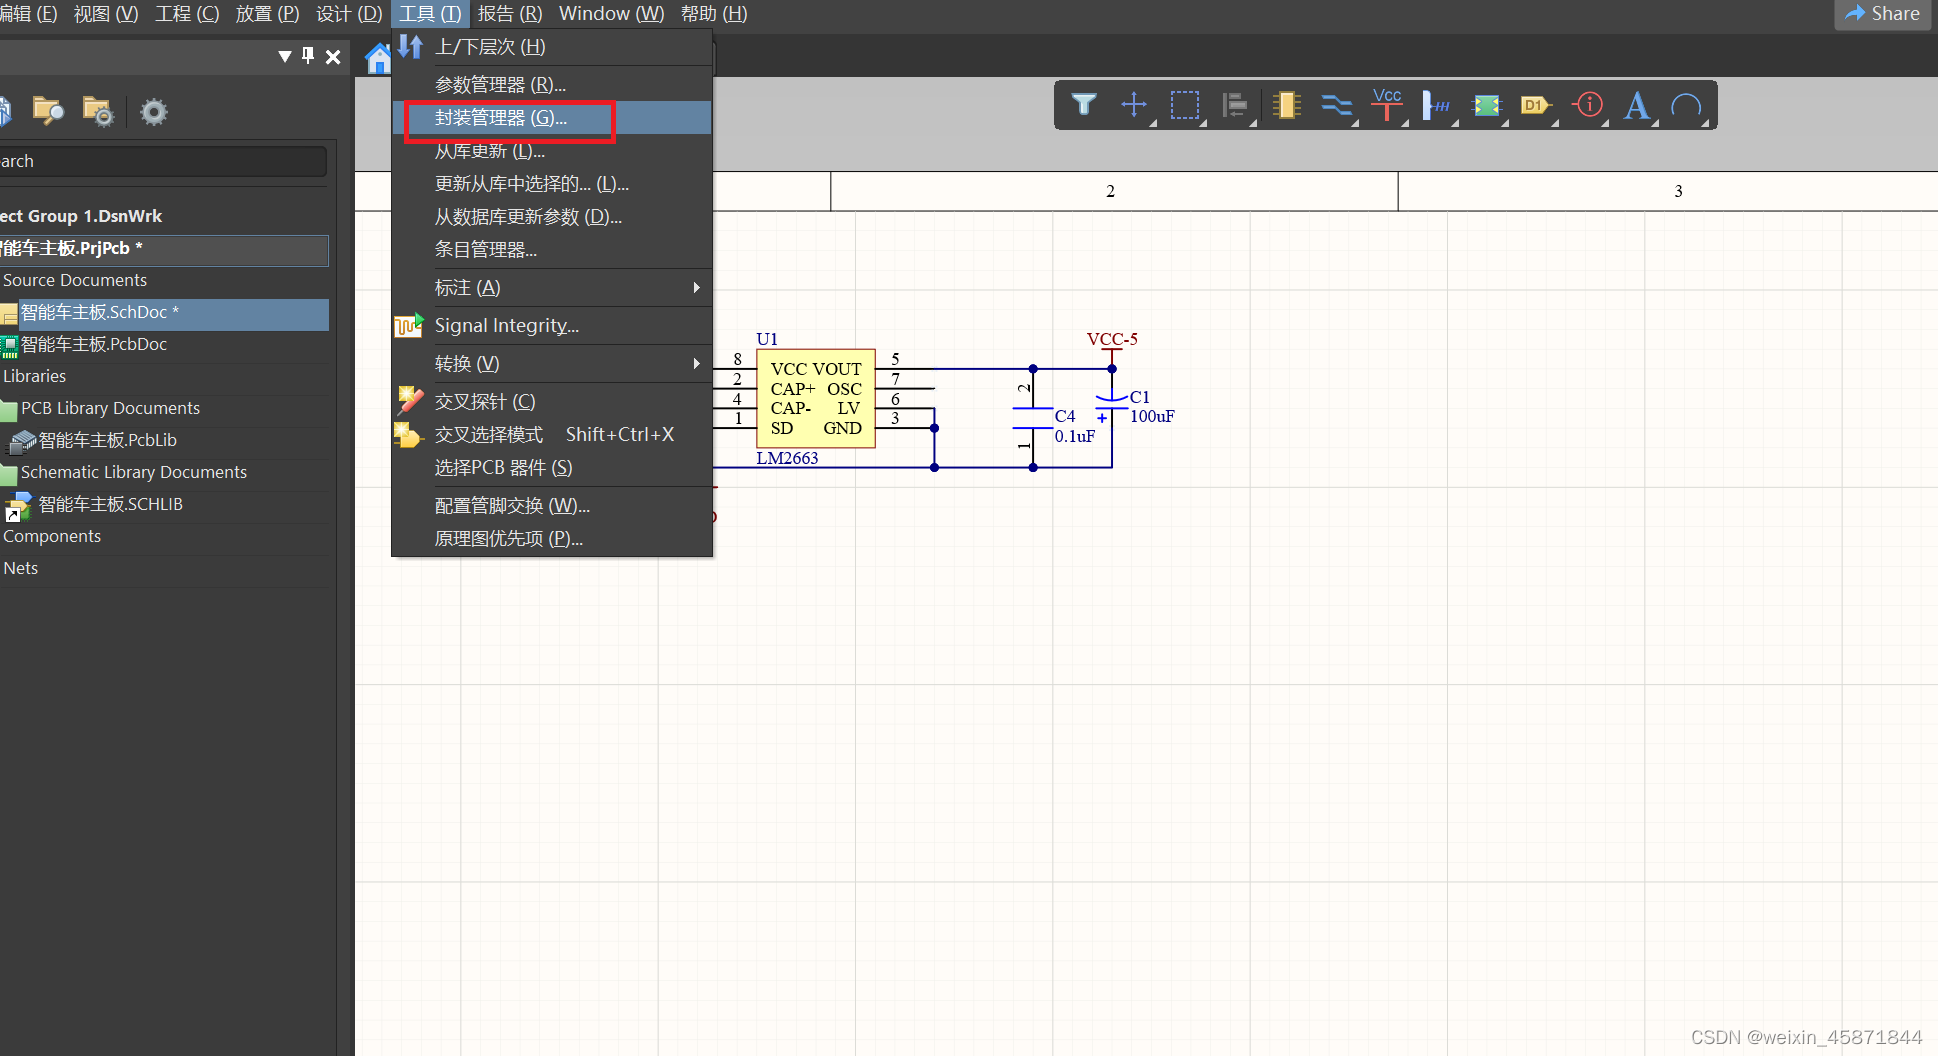Click the place wire tool icon

[1336, 105]
